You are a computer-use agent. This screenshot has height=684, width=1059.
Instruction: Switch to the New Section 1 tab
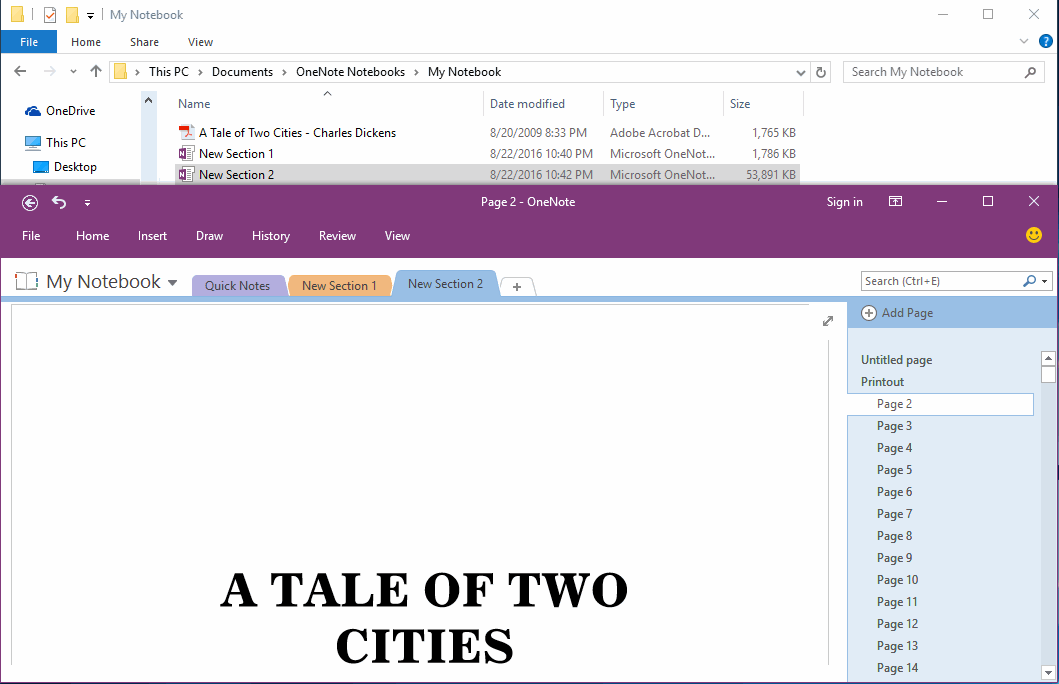coord(339,286)
